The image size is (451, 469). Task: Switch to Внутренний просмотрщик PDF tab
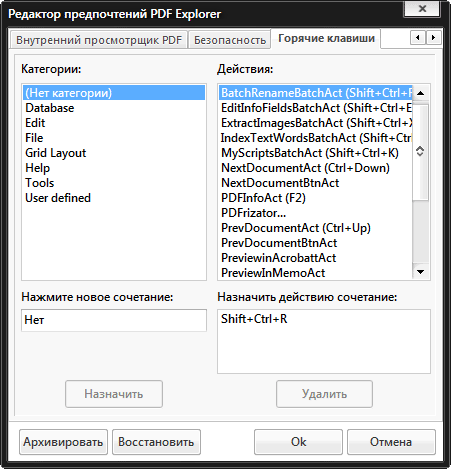99,40
